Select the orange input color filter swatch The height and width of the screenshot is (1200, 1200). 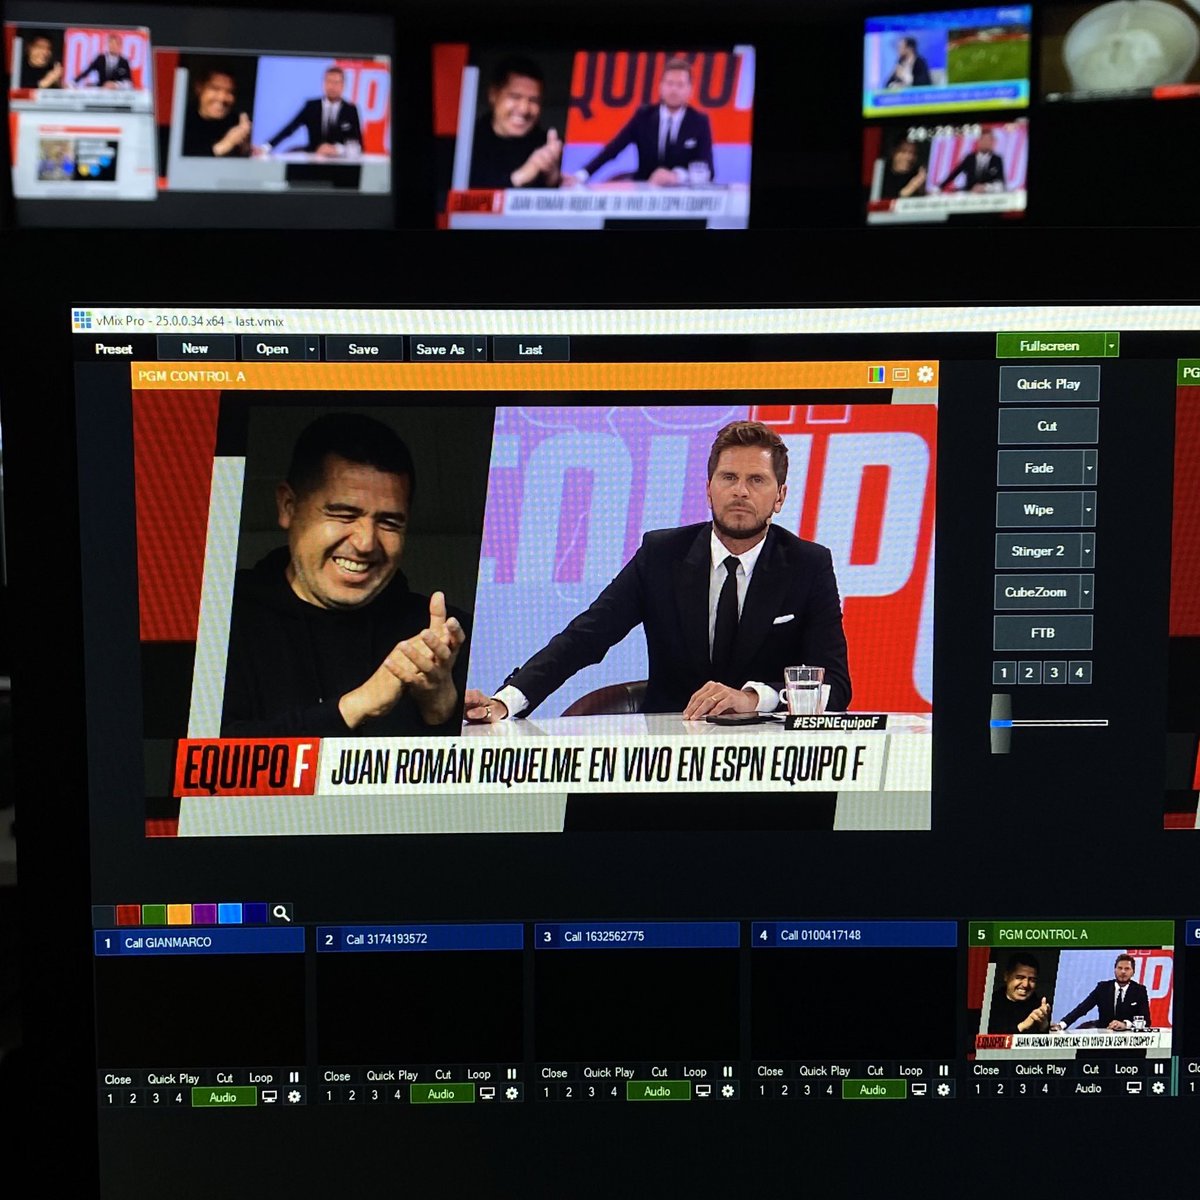tap(179, 913)
